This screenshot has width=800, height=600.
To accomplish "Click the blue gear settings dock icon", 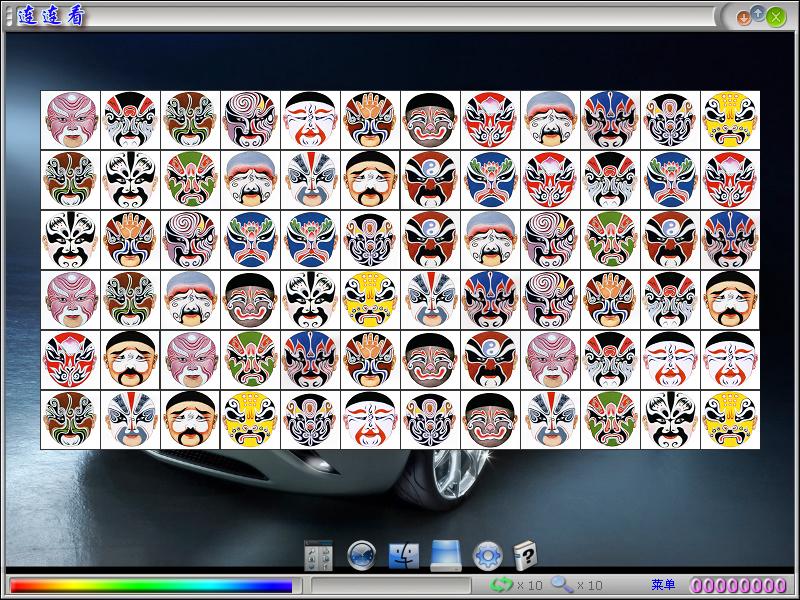I will coord(487,555).
